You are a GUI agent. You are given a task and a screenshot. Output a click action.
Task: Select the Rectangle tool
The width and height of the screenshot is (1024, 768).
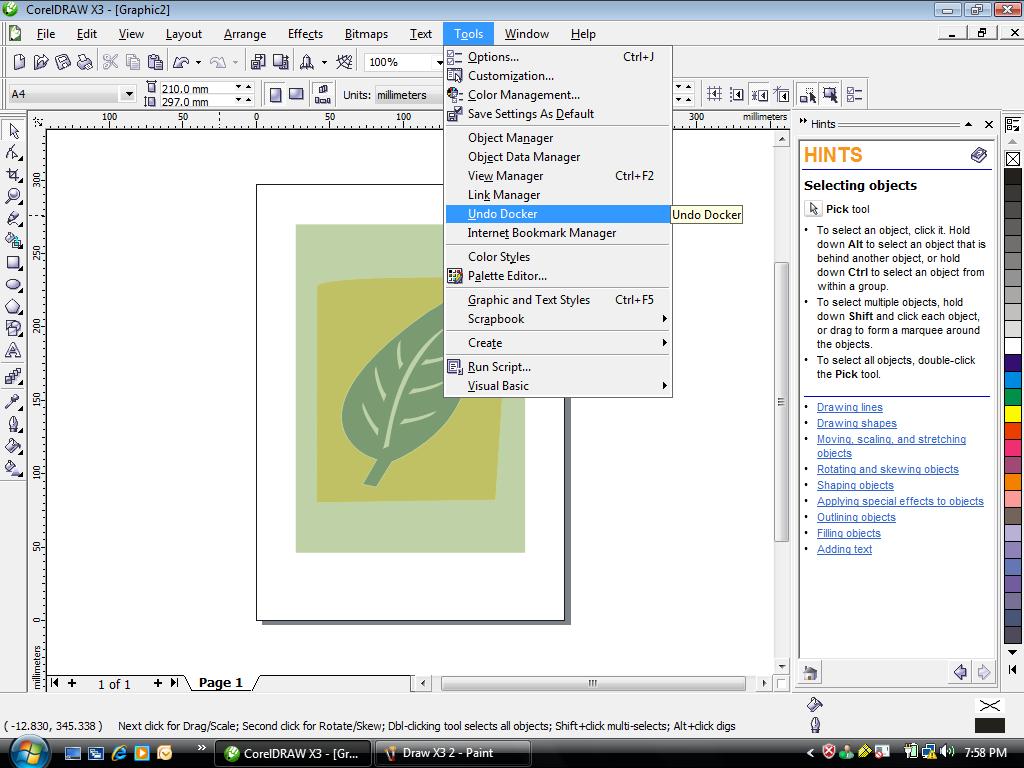[x=14, y=262]
